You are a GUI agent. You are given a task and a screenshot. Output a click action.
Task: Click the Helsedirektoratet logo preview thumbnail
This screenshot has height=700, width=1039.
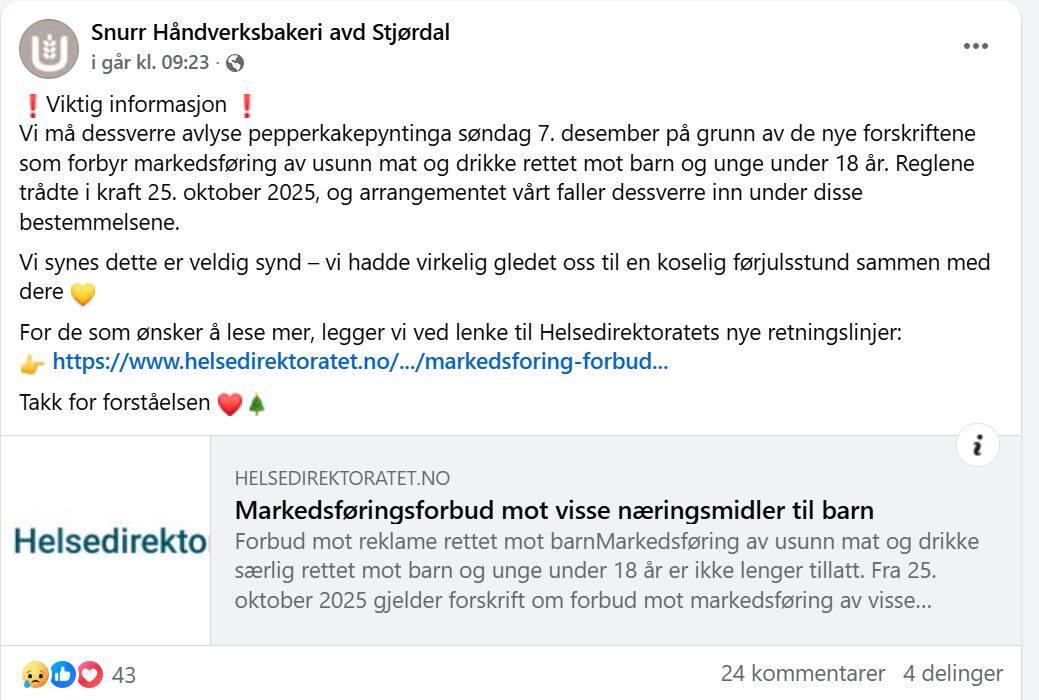pos(110,541)
